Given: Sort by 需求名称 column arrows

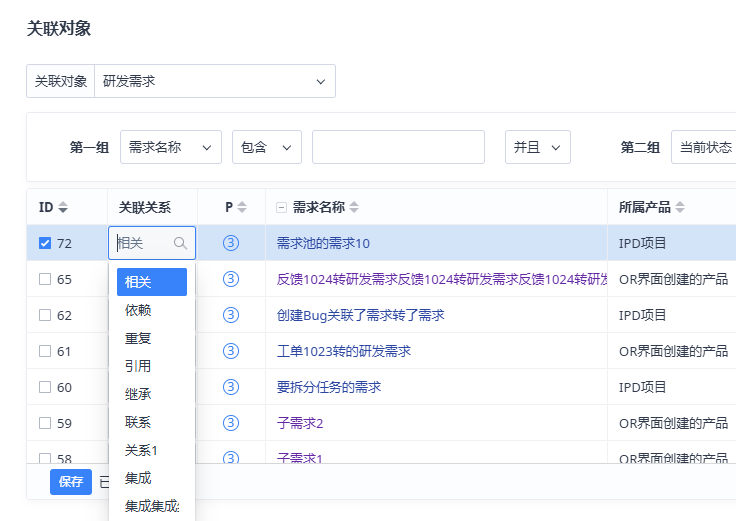Looking at the screenshot, I should click(x=354, y=208).
